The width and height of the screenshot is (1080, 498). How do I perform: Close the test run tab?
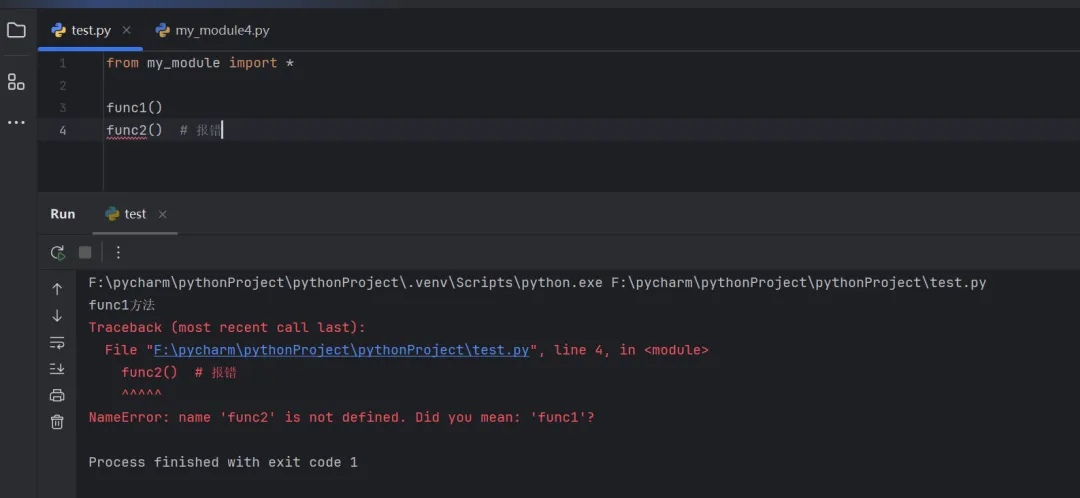click(x=163, y=214)
